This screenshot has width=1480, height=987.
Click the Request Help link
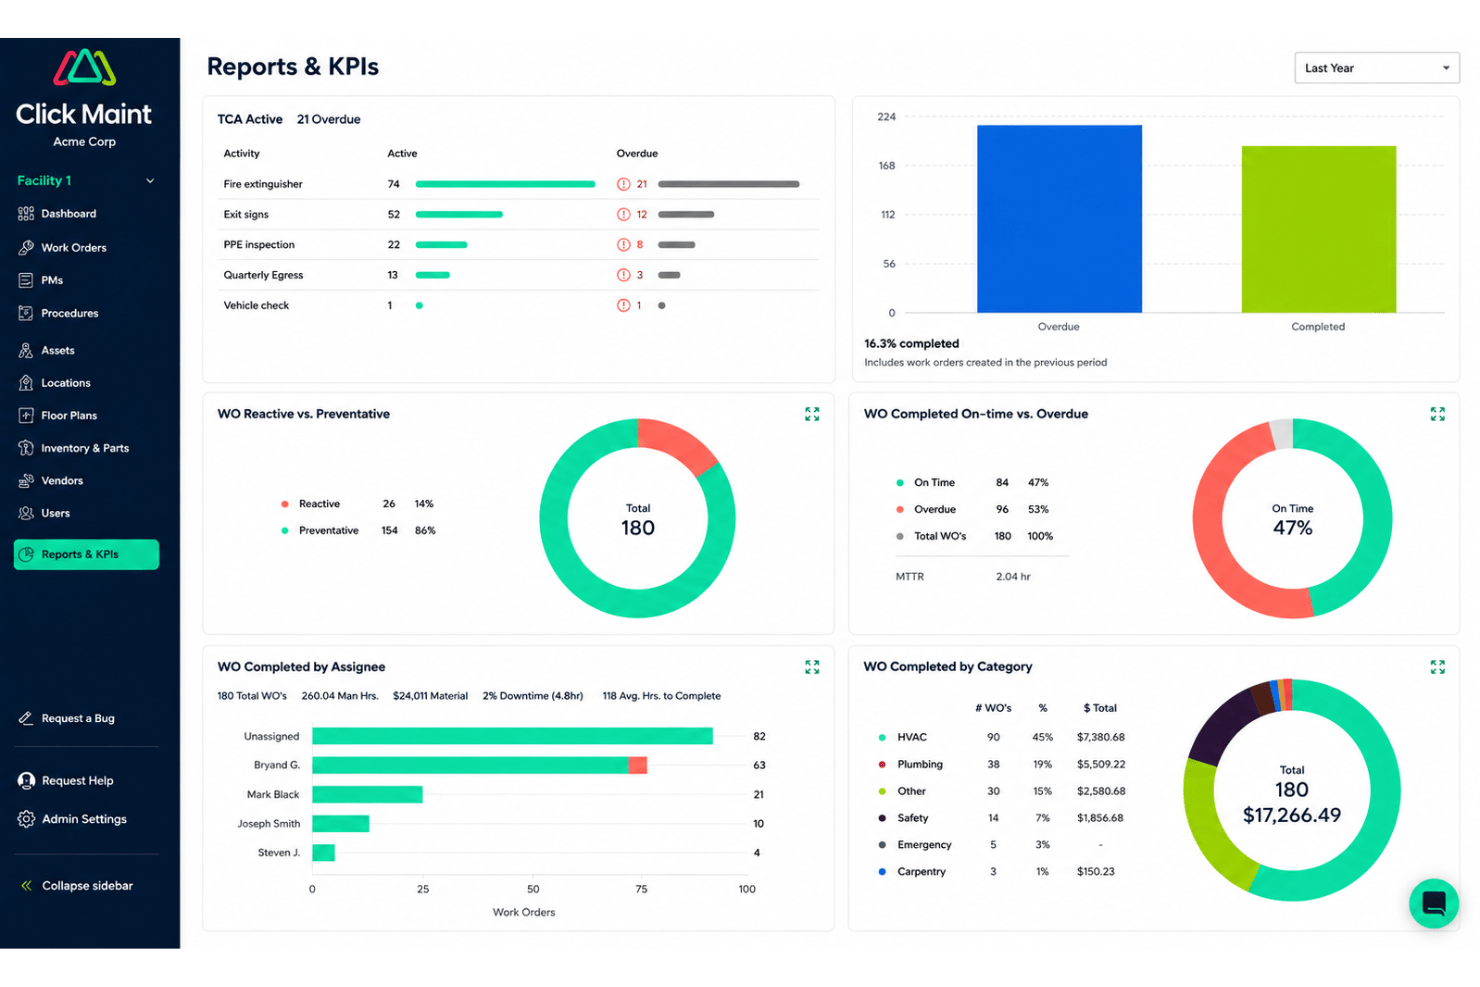[78, 781]
